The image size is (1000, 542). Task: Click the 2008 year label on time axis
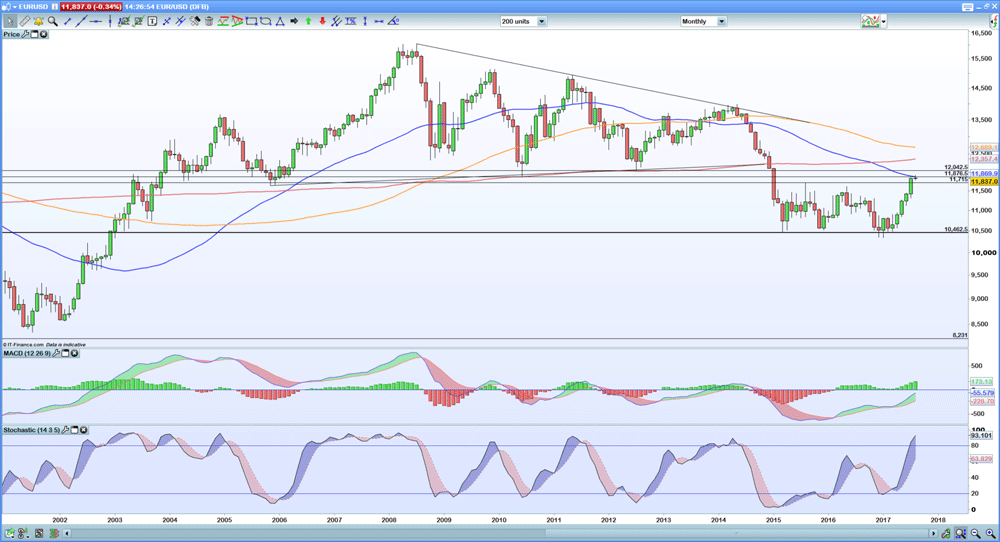click(x=389, y=520)
